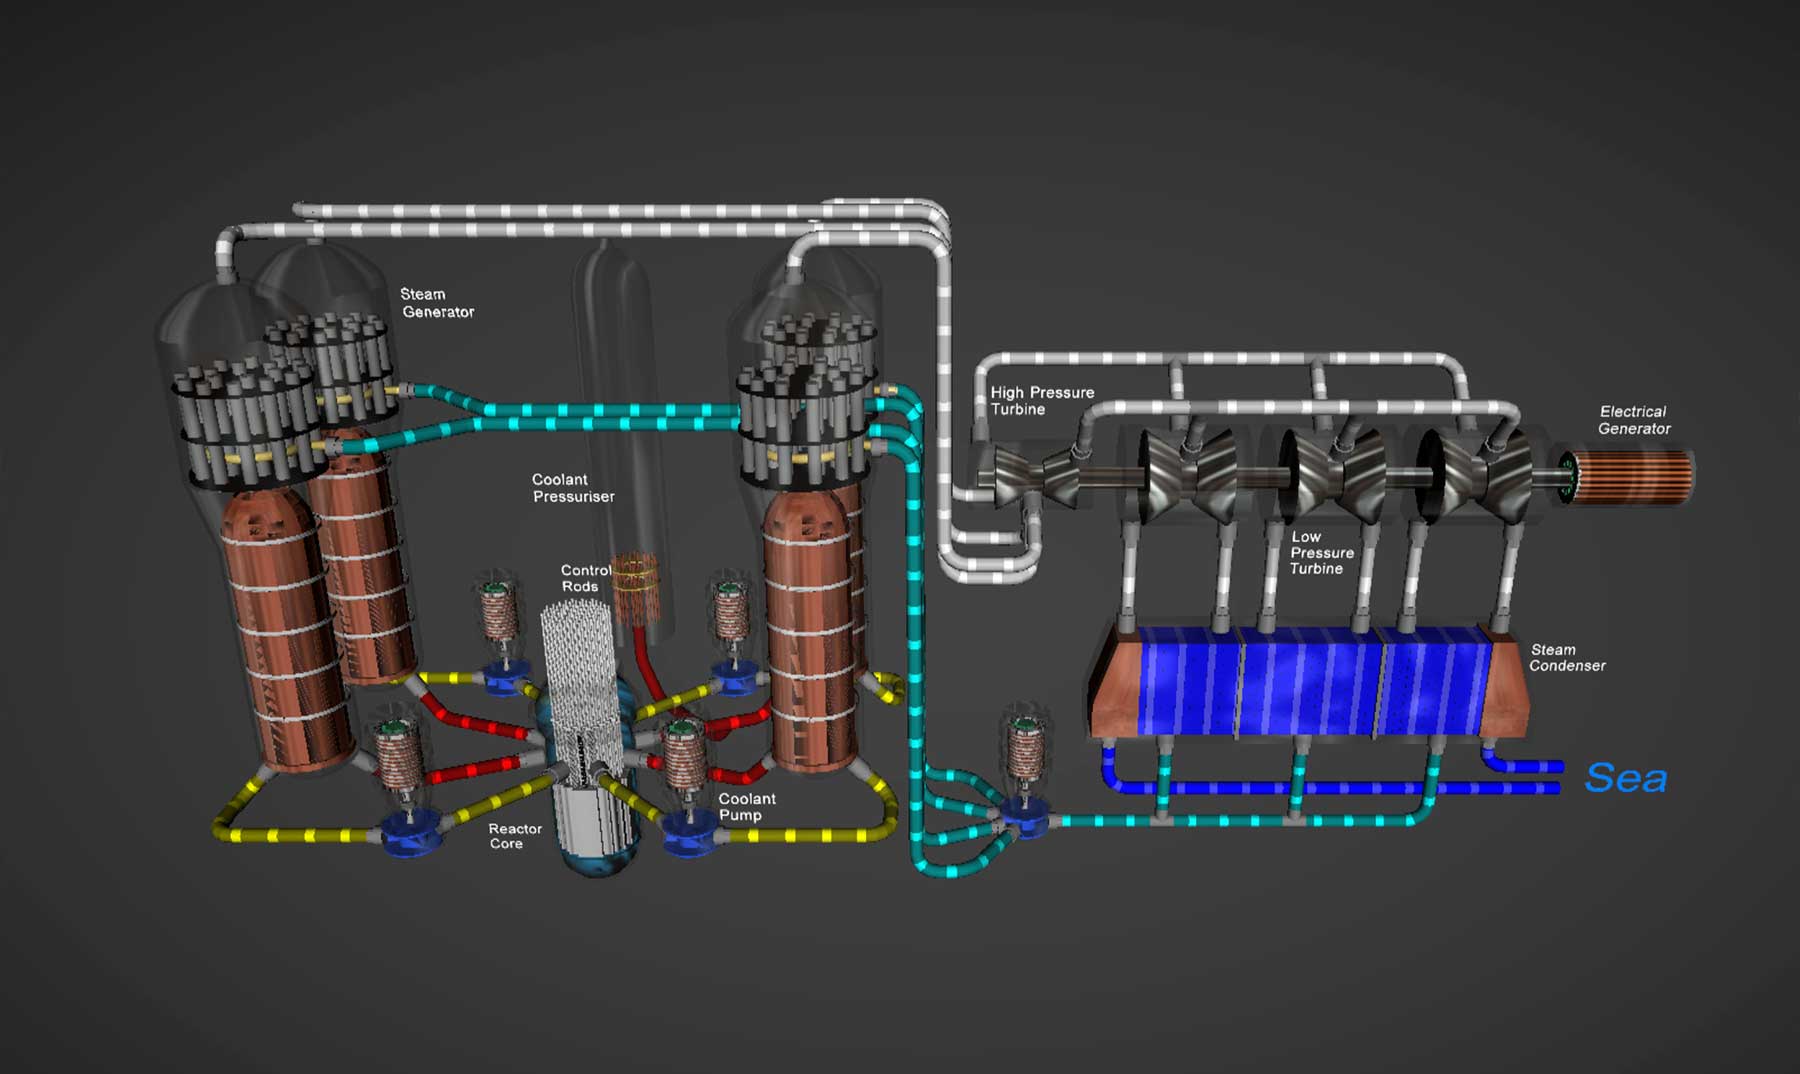This screenshot has height=1074, width=1800.
Task: Select the high pressure turbine rotor
Action: click(1036, 478)
